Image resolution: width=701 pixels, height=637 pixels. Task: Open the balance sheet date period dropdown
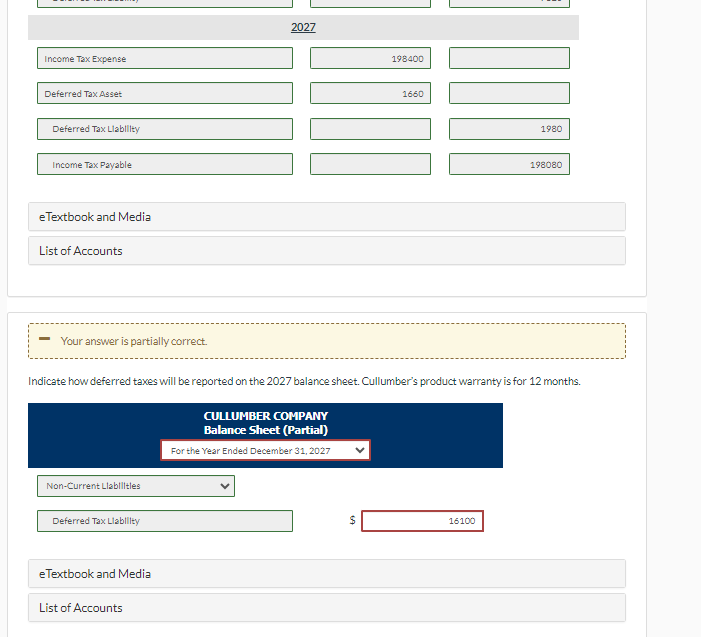point(266,450)
